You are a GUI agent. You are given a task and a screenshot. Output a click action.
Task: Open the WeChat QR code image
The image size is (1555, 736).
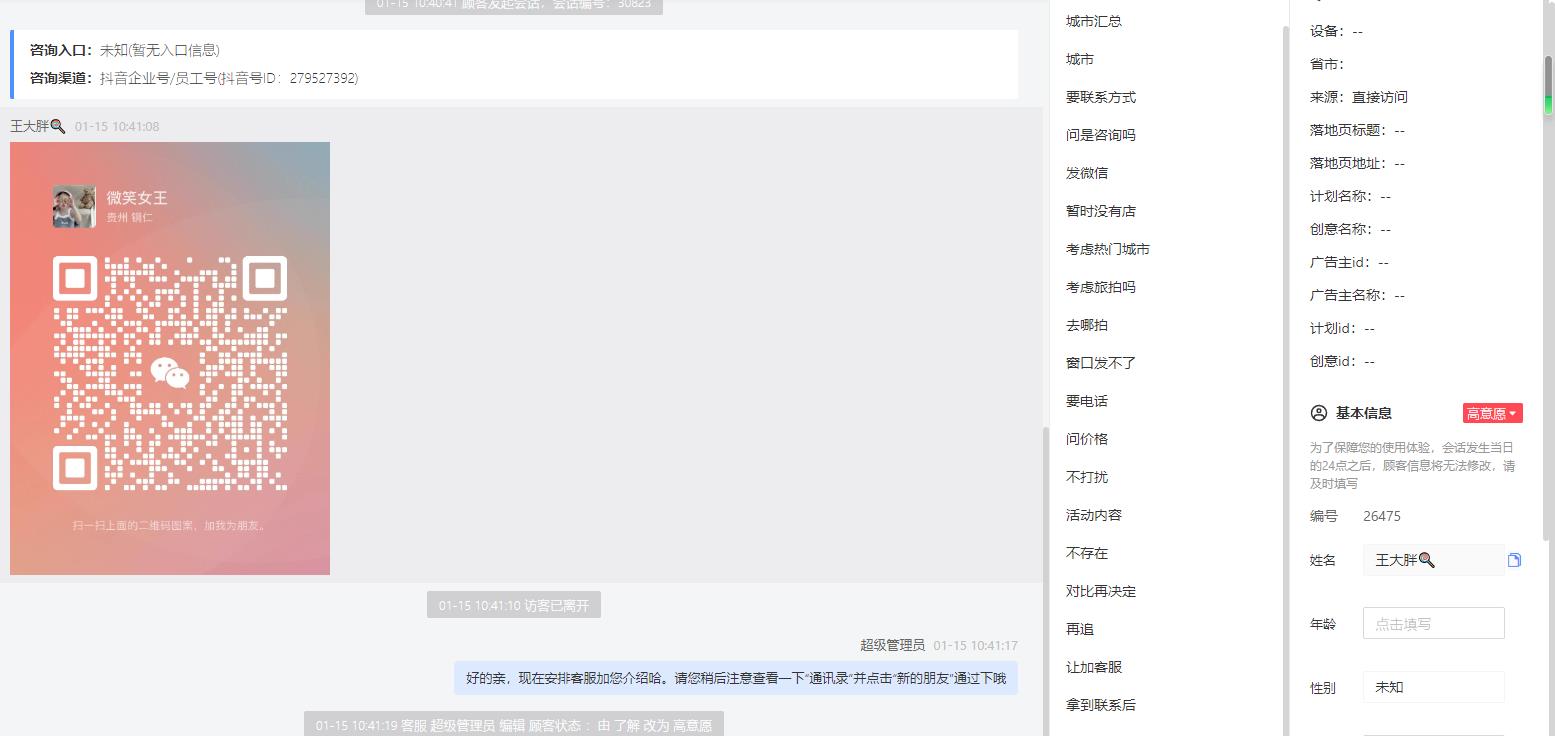[170, 358]
